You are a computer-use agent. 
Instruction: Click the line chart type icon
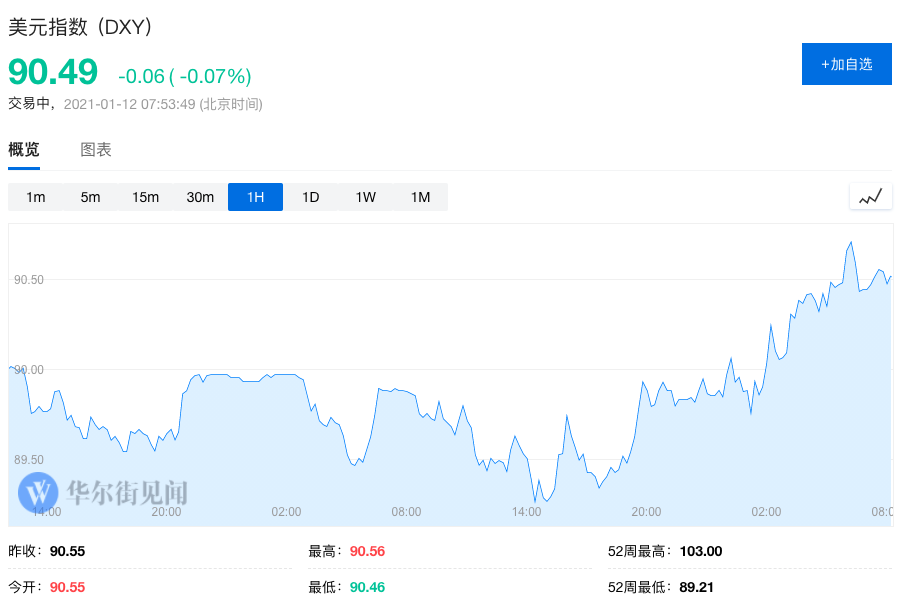[x=870, y=197]
